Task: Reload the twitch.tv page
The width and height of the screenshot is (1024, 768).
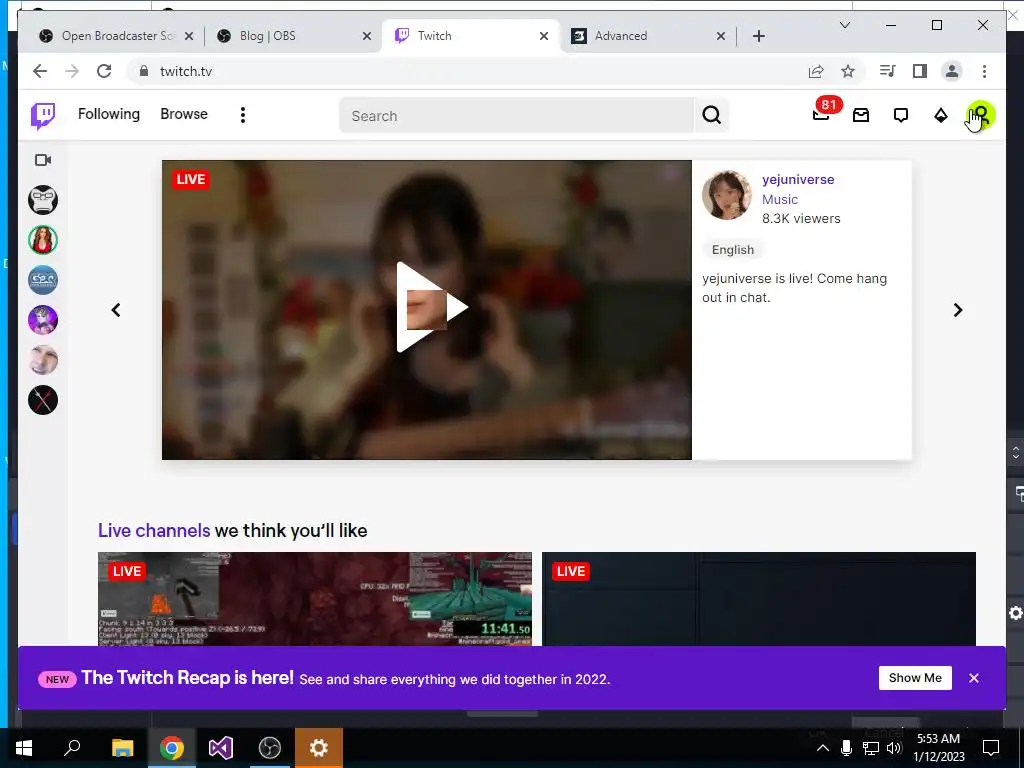Action: [x=104, y=71]
